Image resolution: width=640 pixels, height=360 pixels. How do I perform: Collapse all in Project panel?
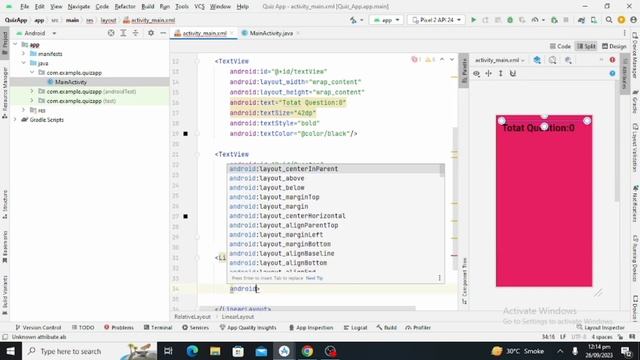[136, 33]
